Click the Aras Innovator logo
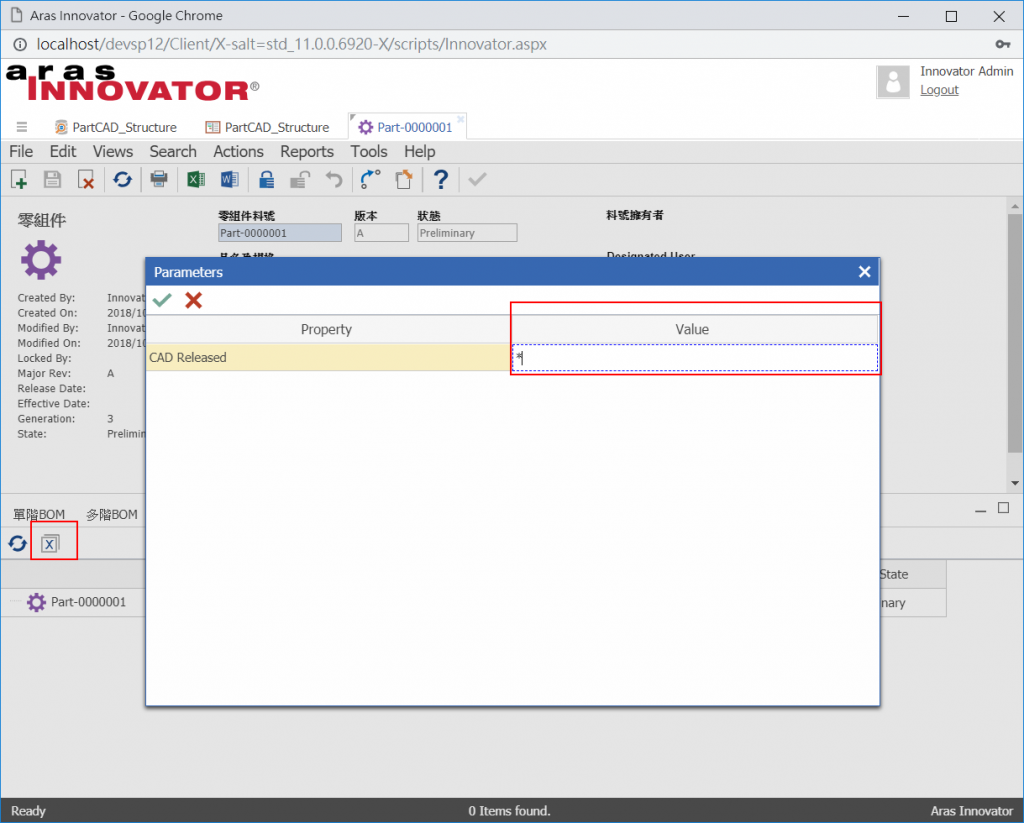This screenshot has height=823, width=1024. click(133, 83)
